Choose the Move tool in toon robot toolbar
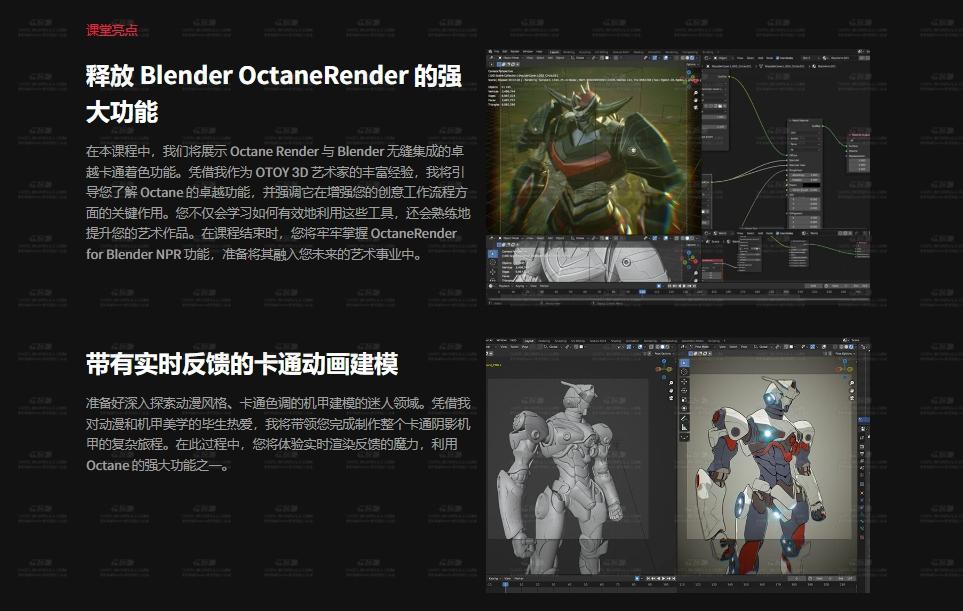This screenshot has width=963, height=611. [x=684, y=382]
